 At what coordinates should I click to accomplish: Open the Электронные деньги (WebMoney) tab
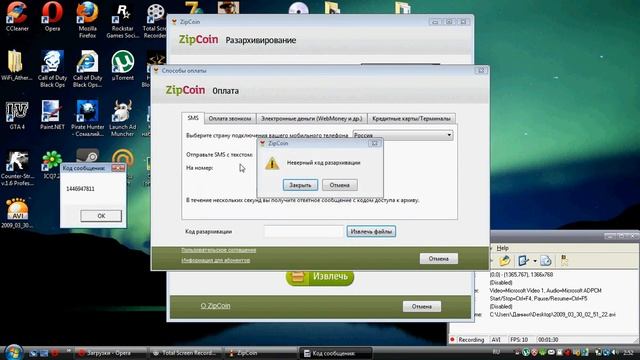click(x=311, y=118)
